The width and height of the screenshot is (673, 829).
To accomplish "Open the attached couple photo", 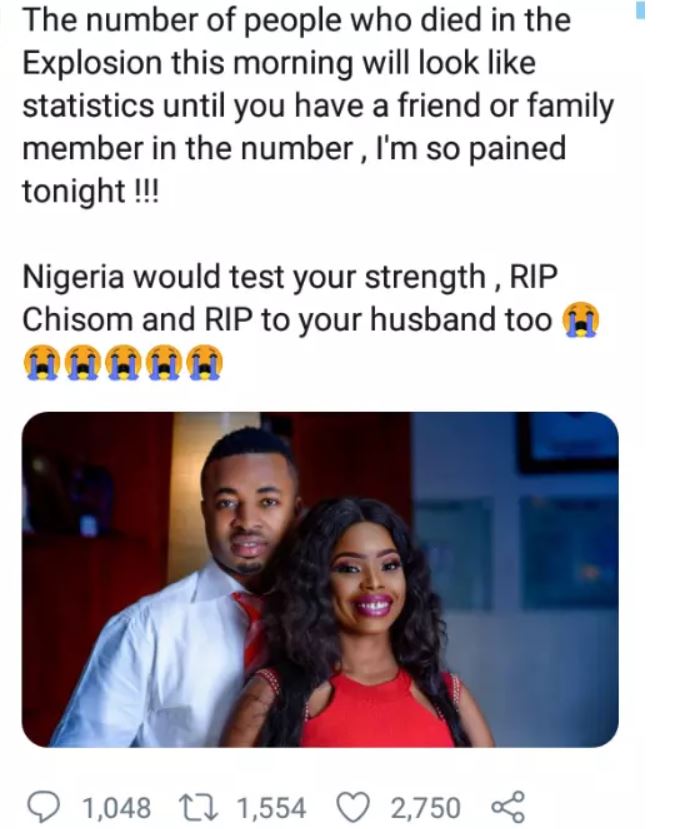I will [x=320, y=579].
